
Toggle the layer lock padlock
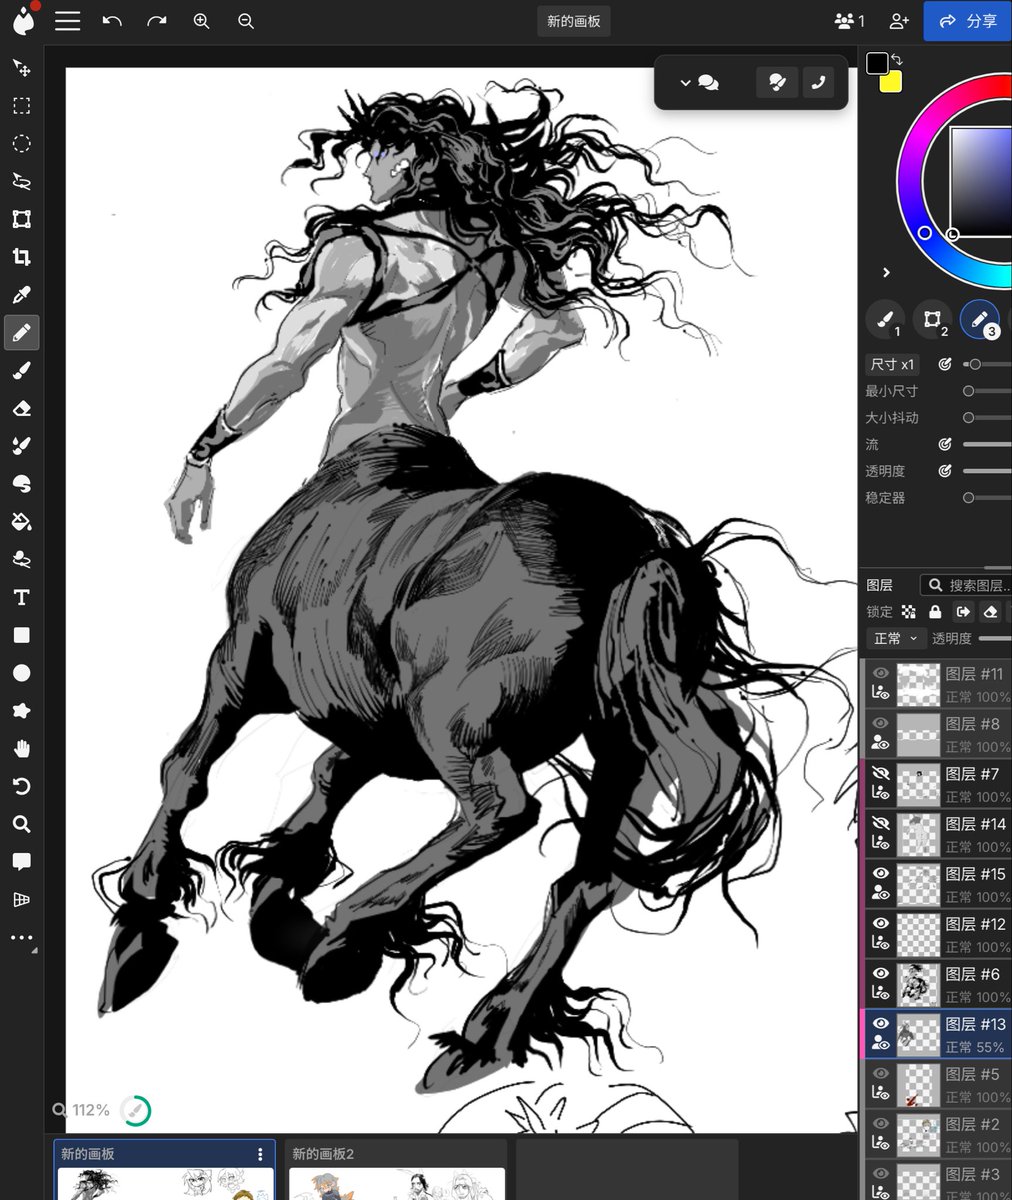935,612
